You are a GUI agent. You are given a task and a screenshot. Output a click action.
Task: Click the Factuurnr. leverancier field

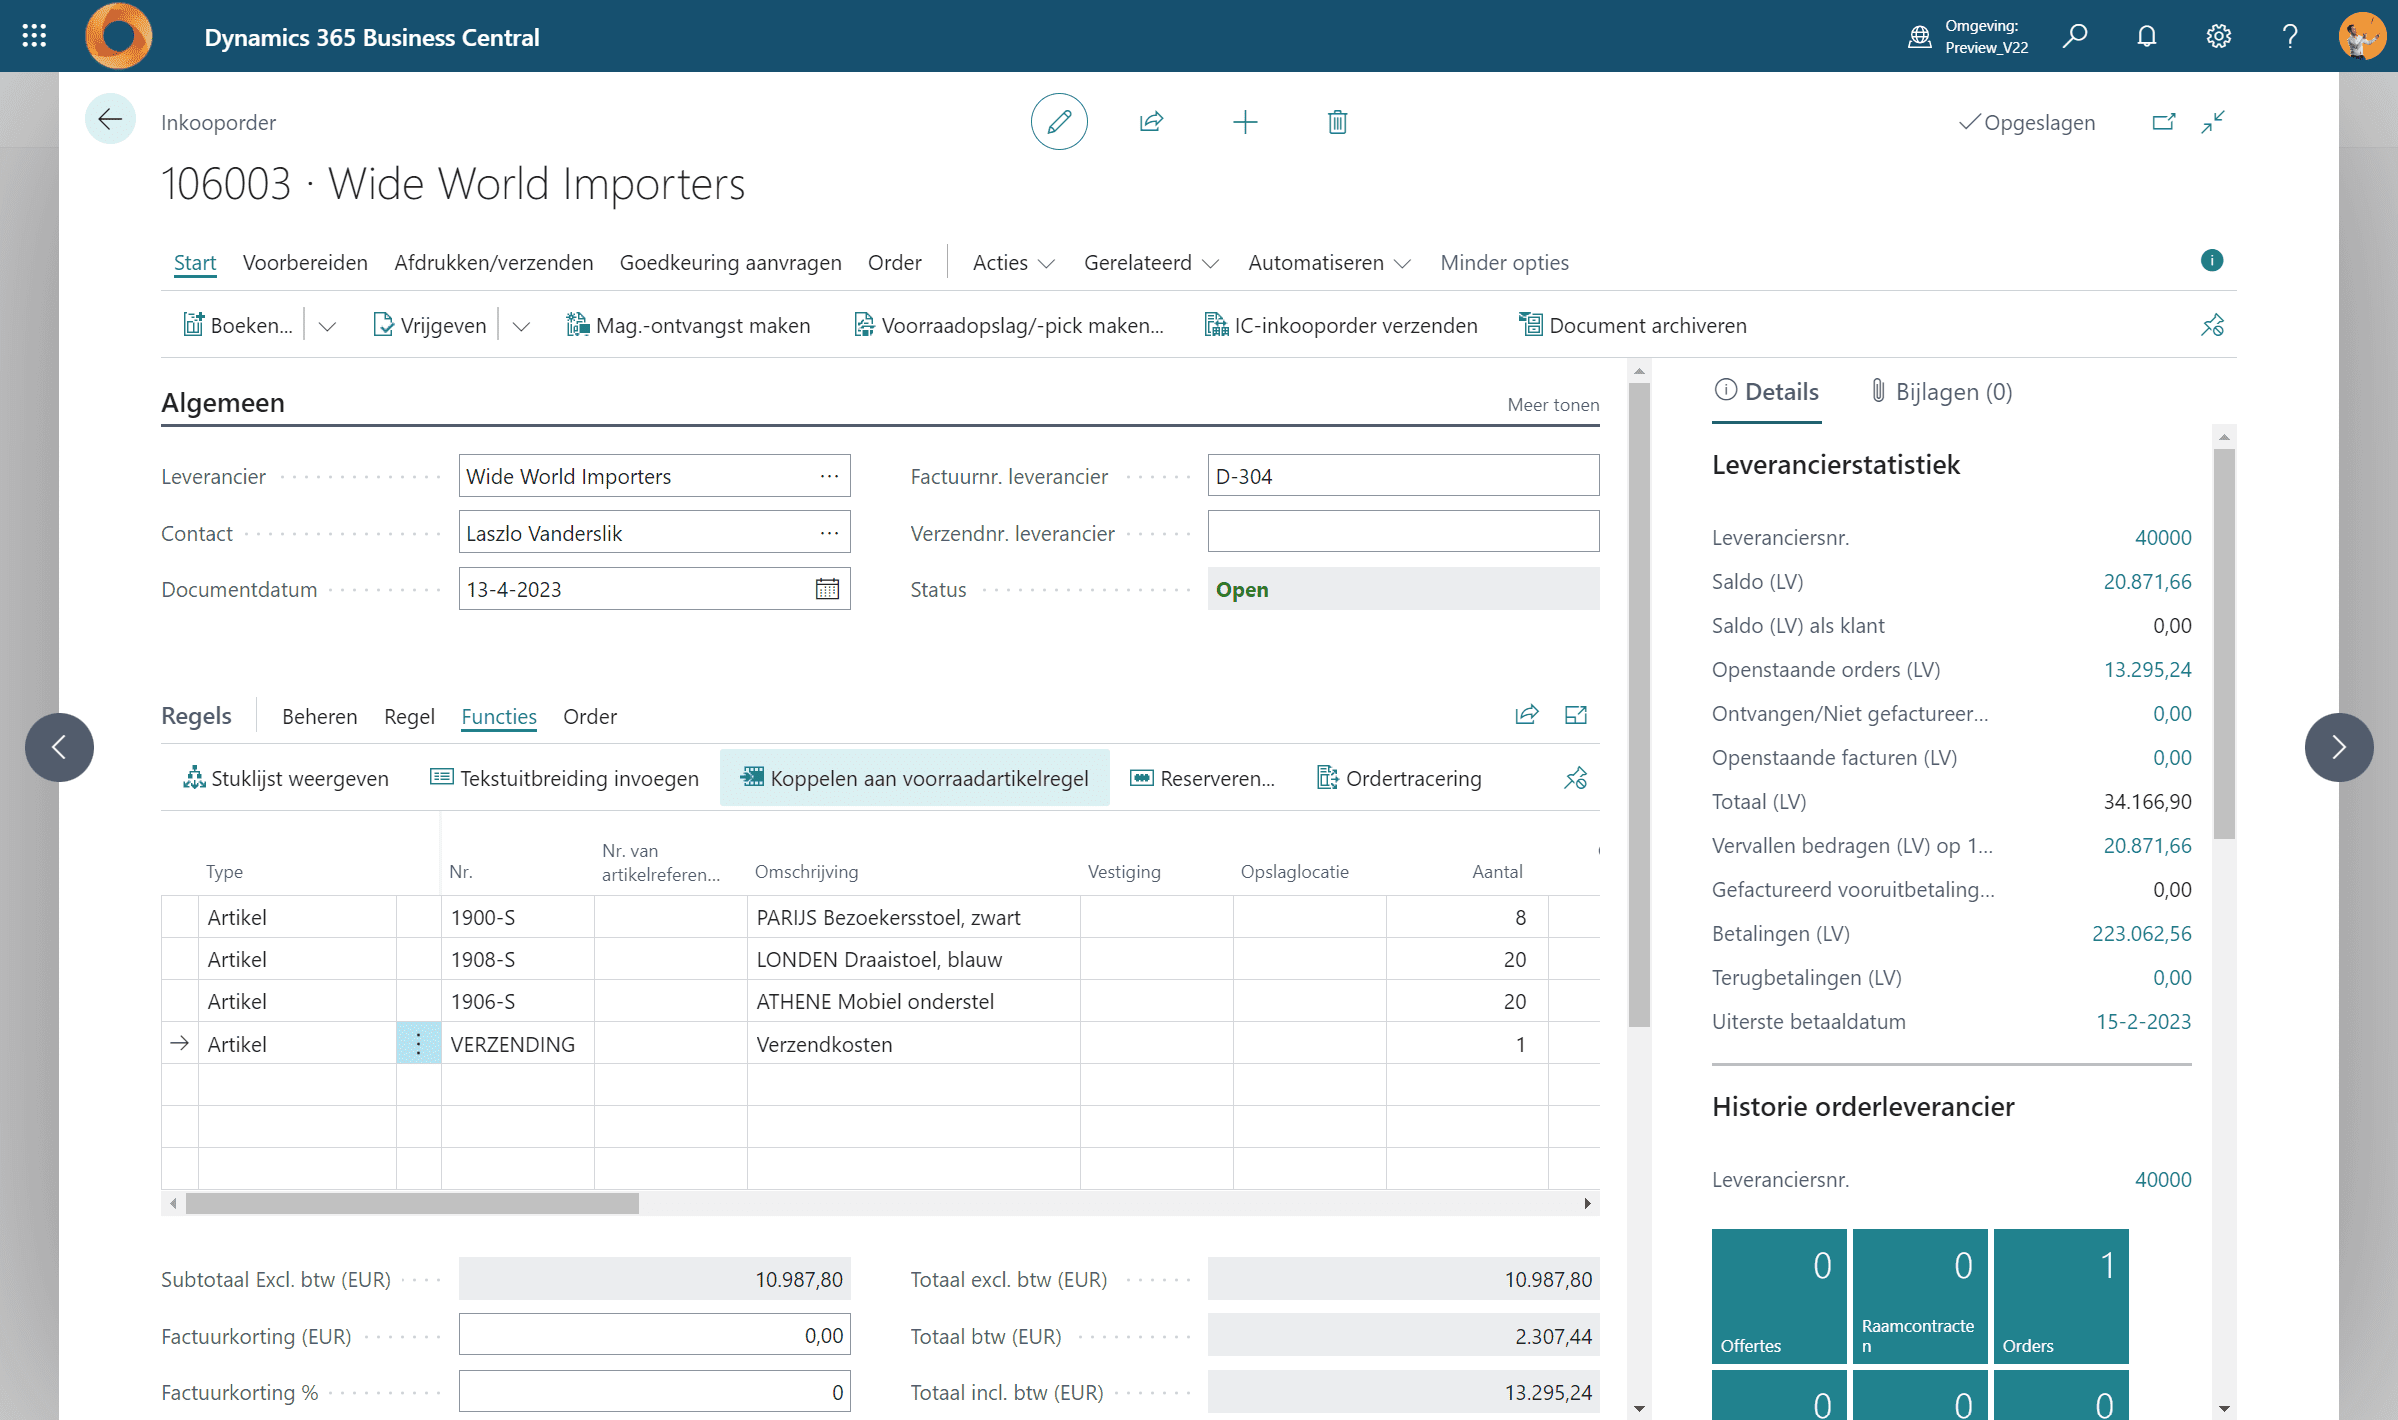click(1403, 476)
